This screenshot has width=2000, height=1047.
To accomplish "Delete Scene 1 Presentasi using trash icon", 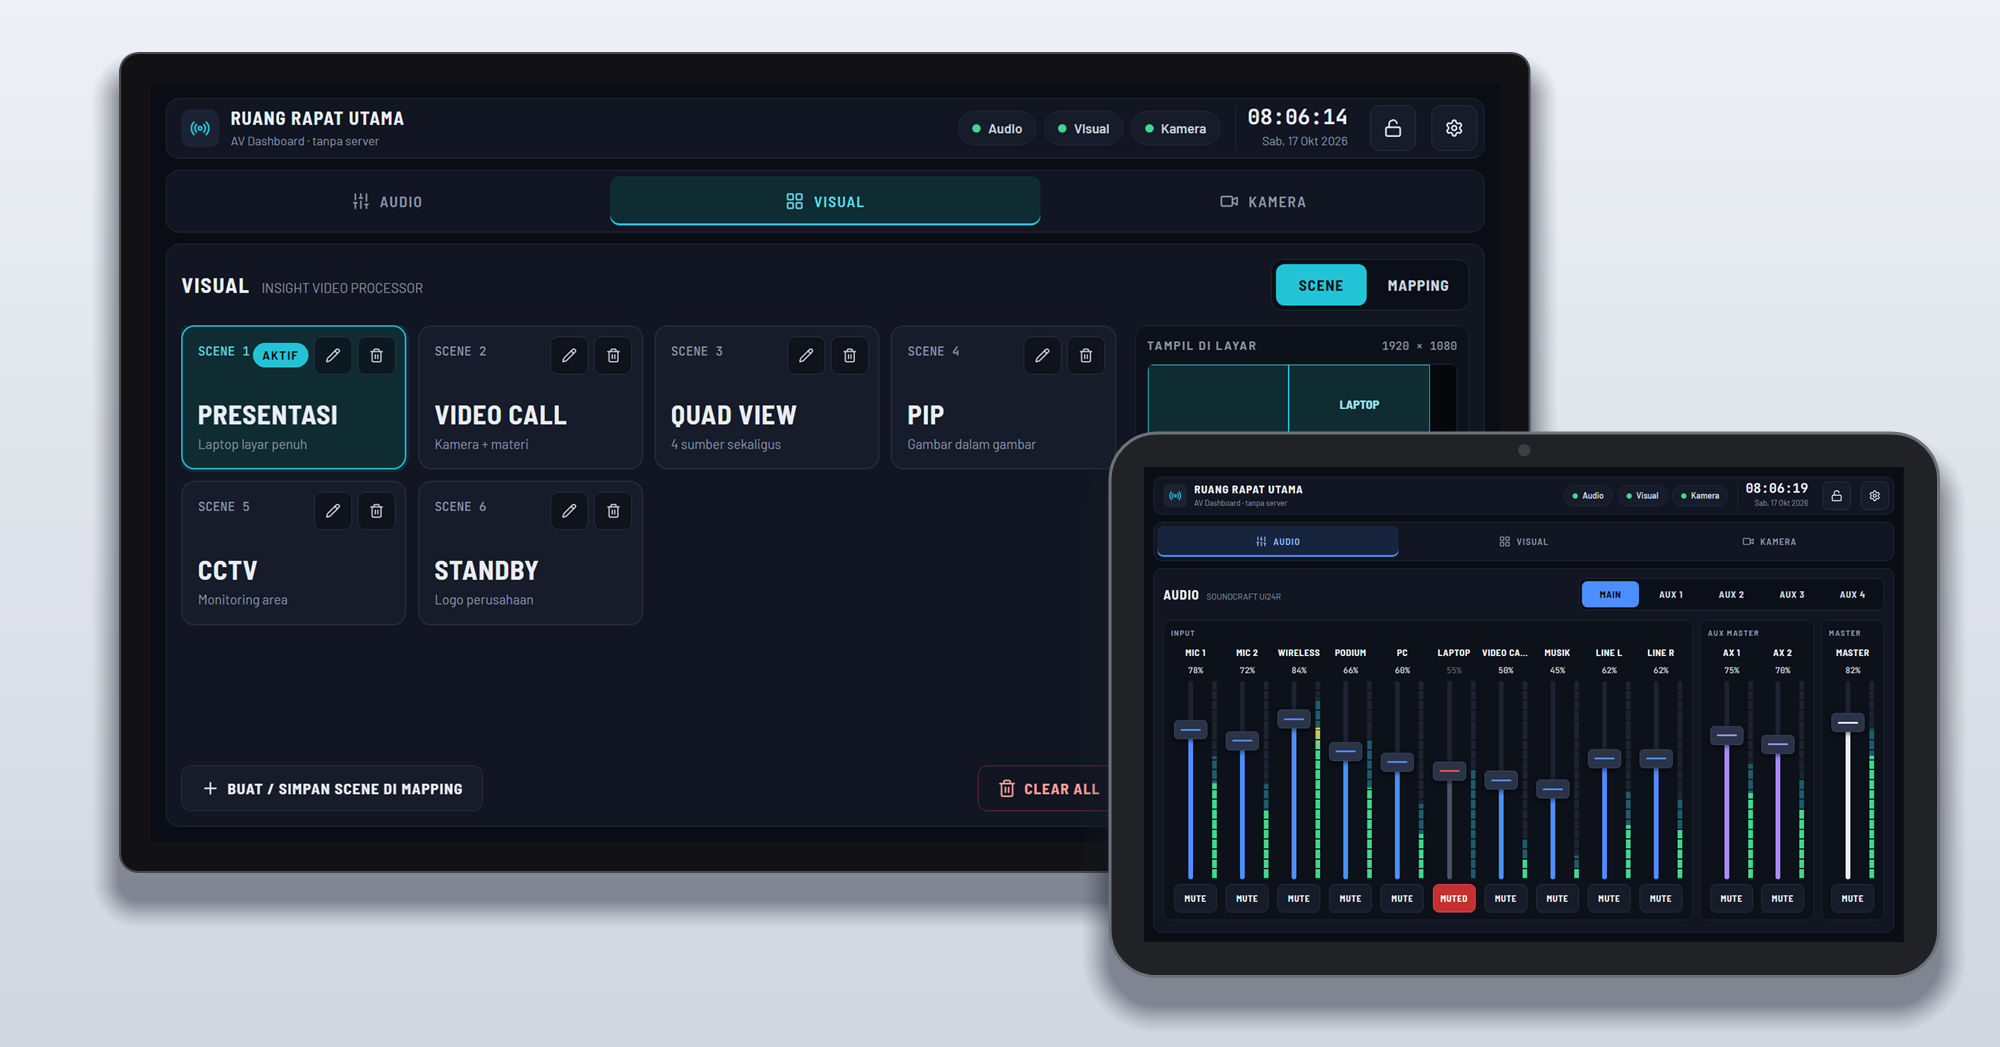I will 377,355.
